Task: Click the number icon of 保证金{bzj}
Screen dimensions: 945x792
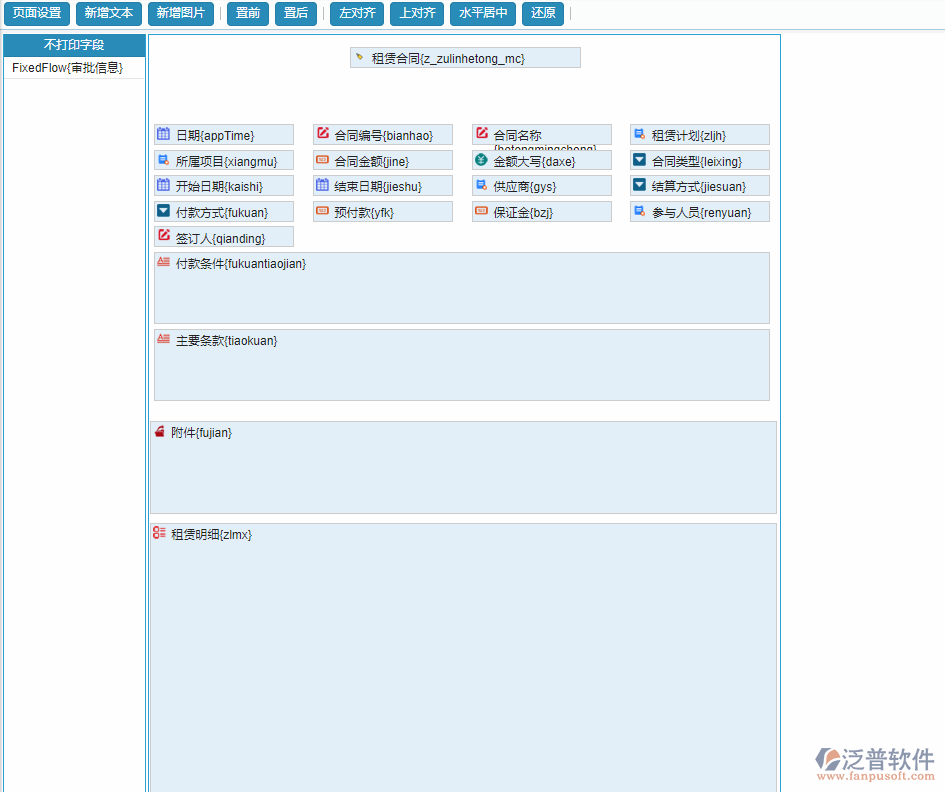Action: (x=481, y=211)
